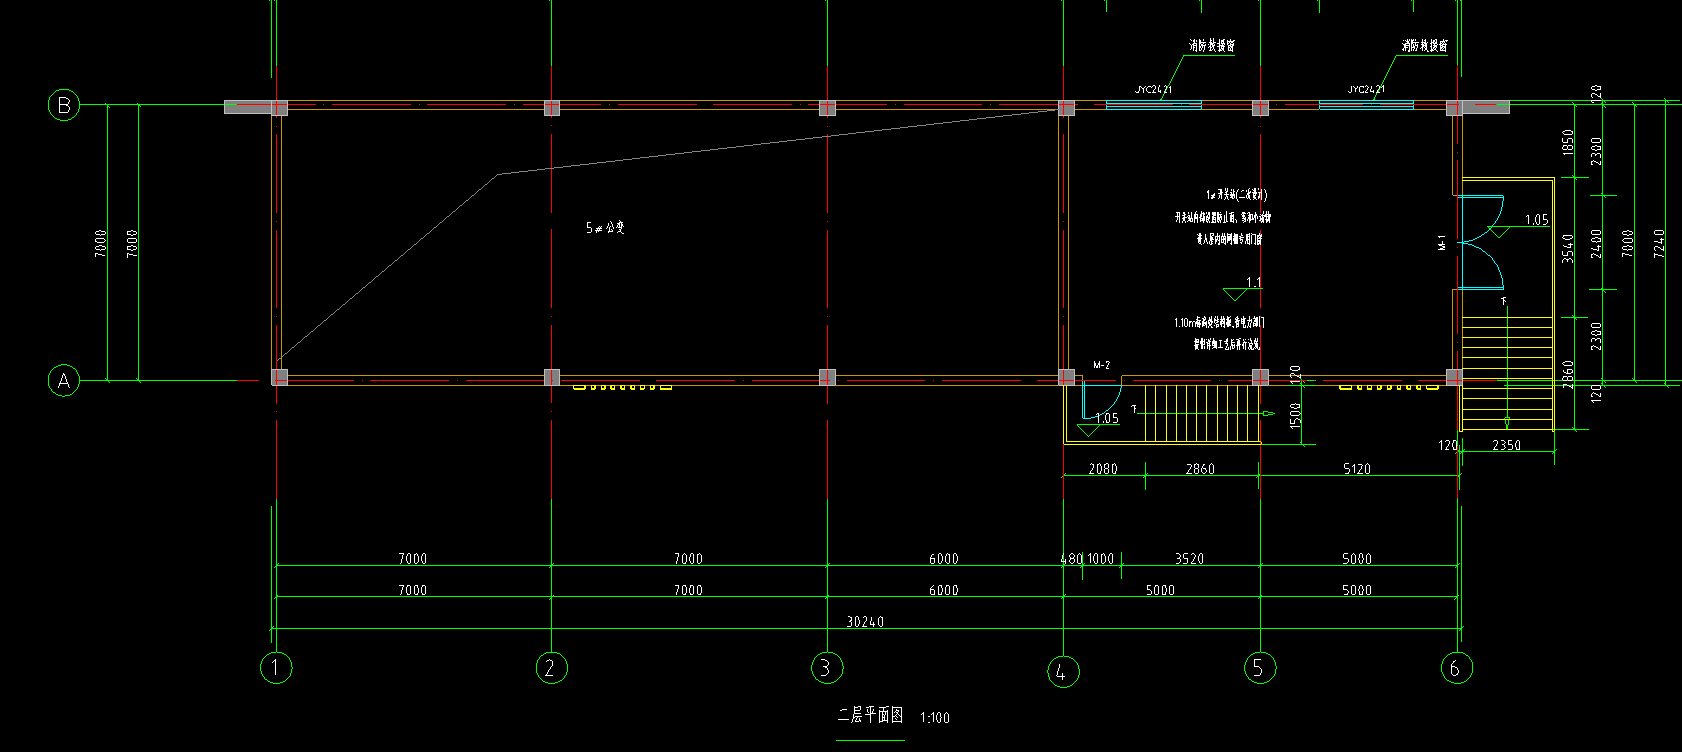Select the double swing door M-1 symbol
The width and height of the screenshot is (1682, 752).
point(1481,243)
